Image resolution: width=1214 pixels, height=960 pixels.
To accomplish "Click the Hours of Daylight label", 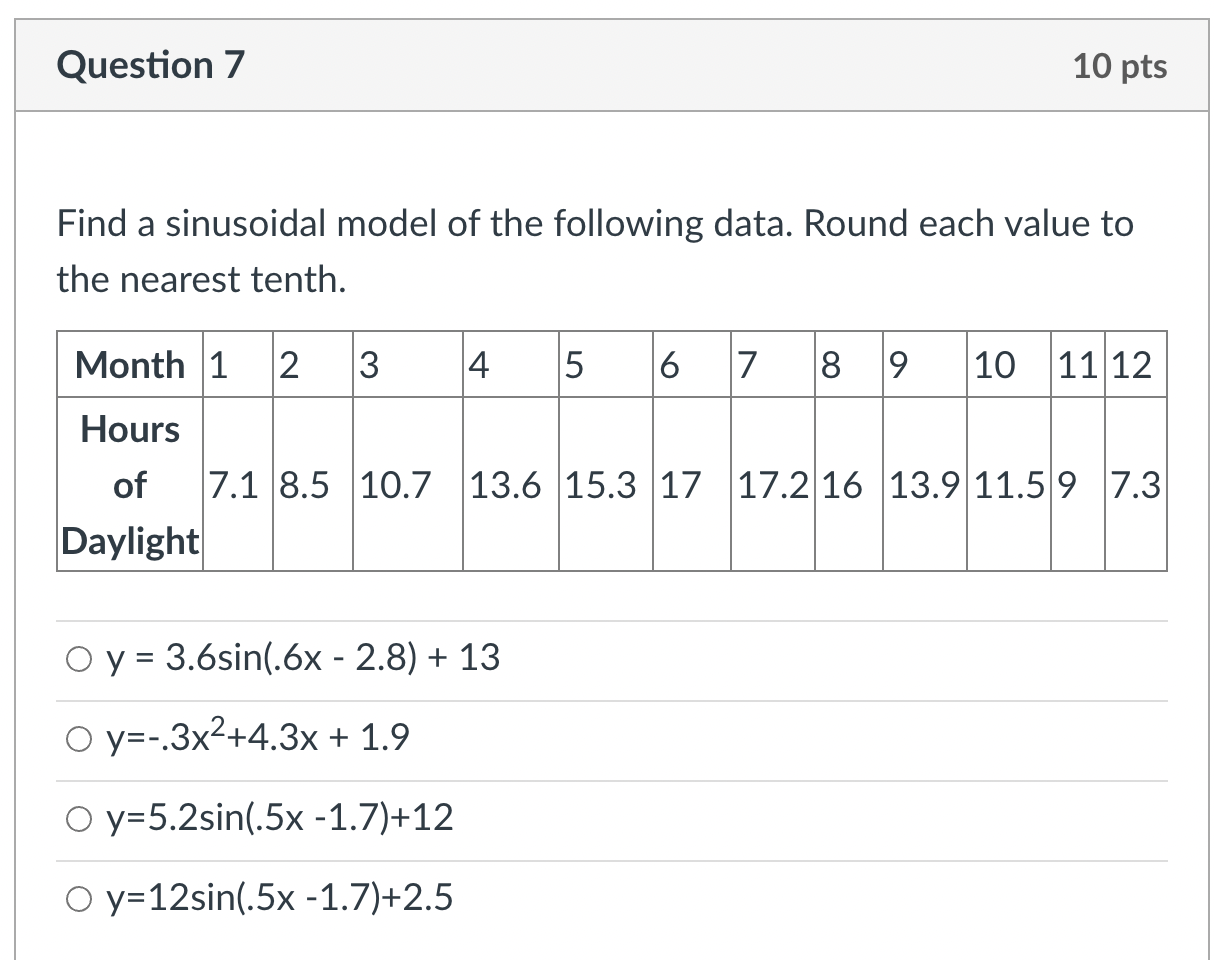I will coord(129,485).
